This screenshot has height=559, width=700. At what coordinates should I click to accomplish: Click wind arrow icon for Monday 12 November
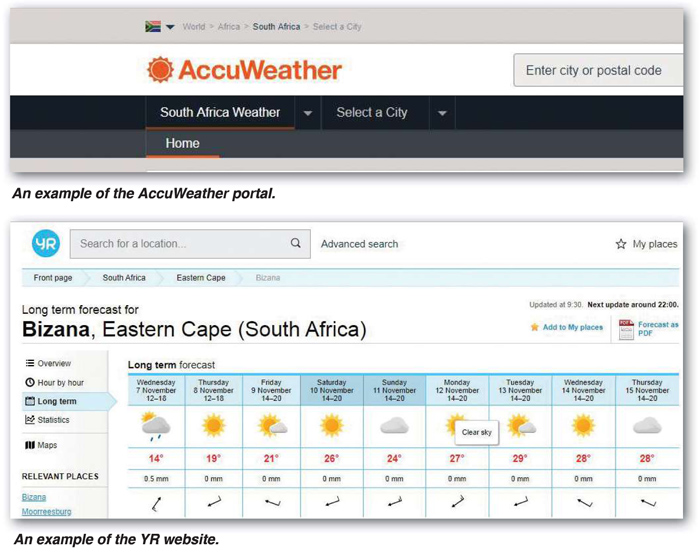pyautogui.click(x=458, y=501)
